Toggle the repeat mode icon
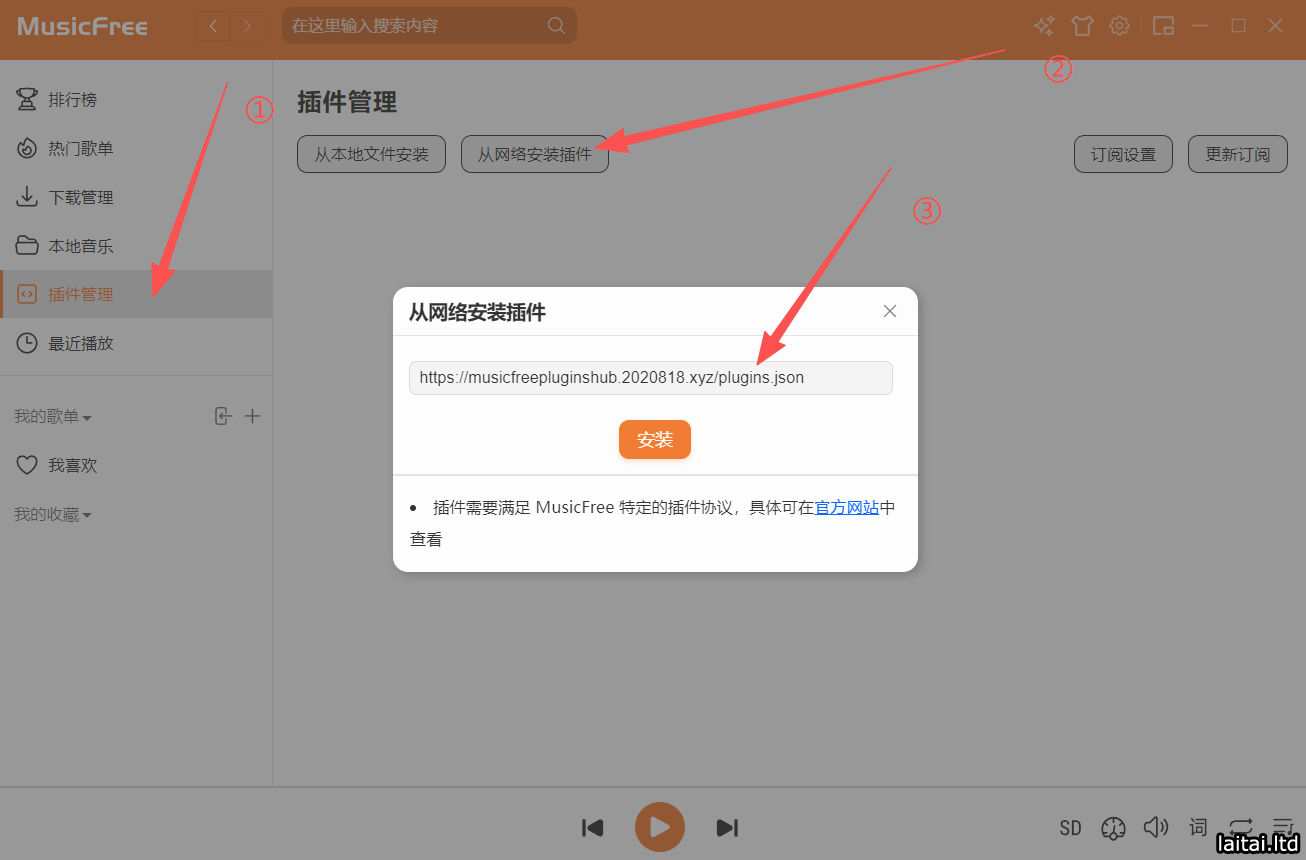This screenshot has height=860, width=1306. click(1241, 827)
